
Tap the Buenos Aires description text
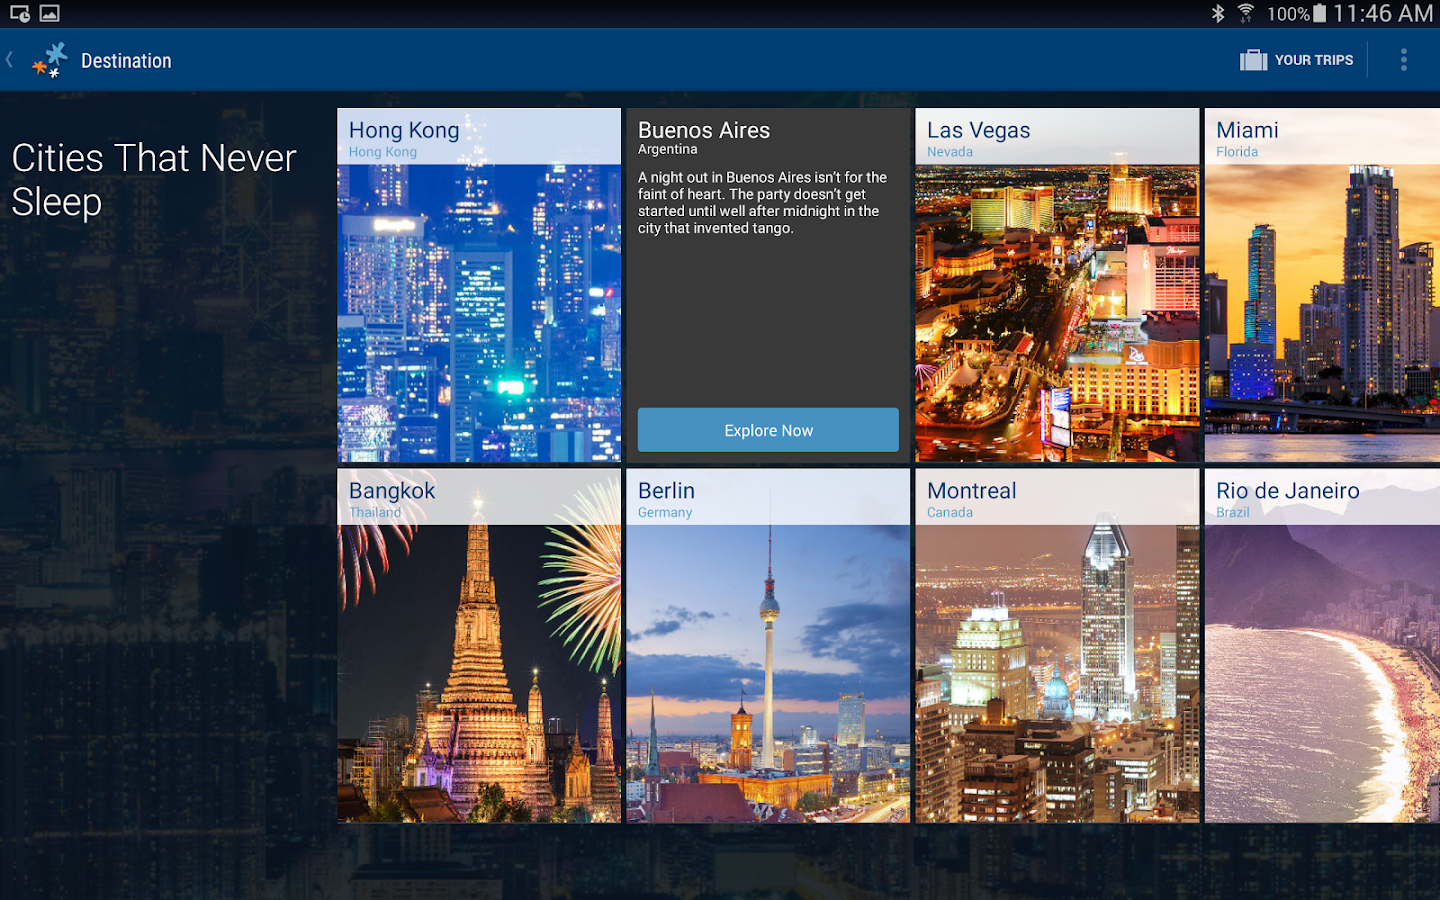(x=763, y=203)
